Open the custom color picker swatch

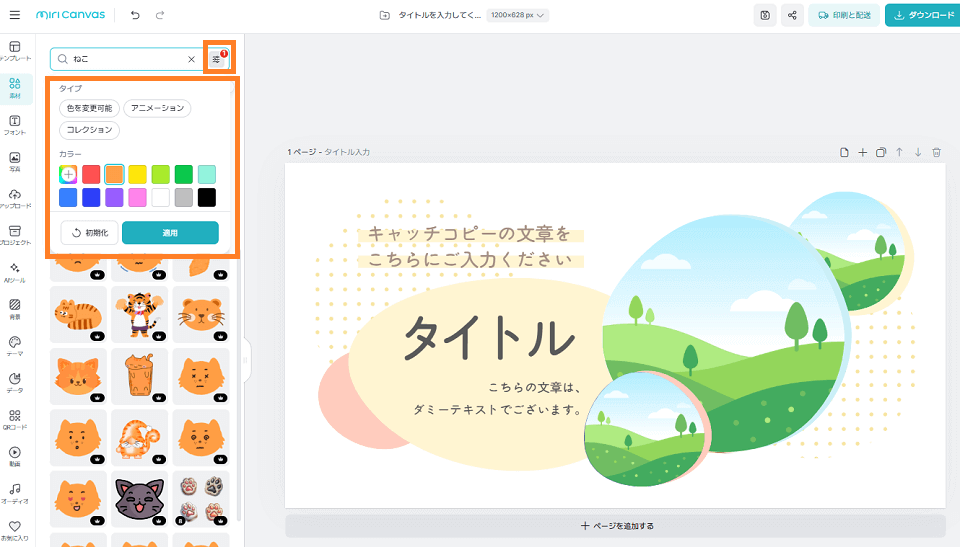68,174
